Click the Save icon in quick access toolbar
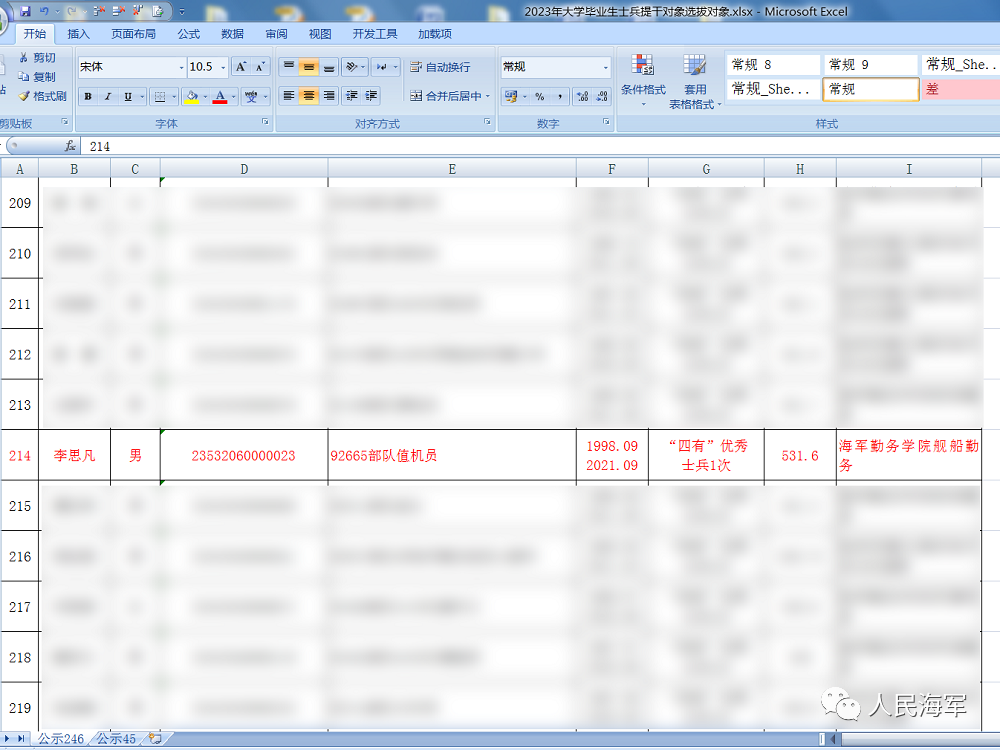The width and height of the screenshot is (1000, 750). 23,11
